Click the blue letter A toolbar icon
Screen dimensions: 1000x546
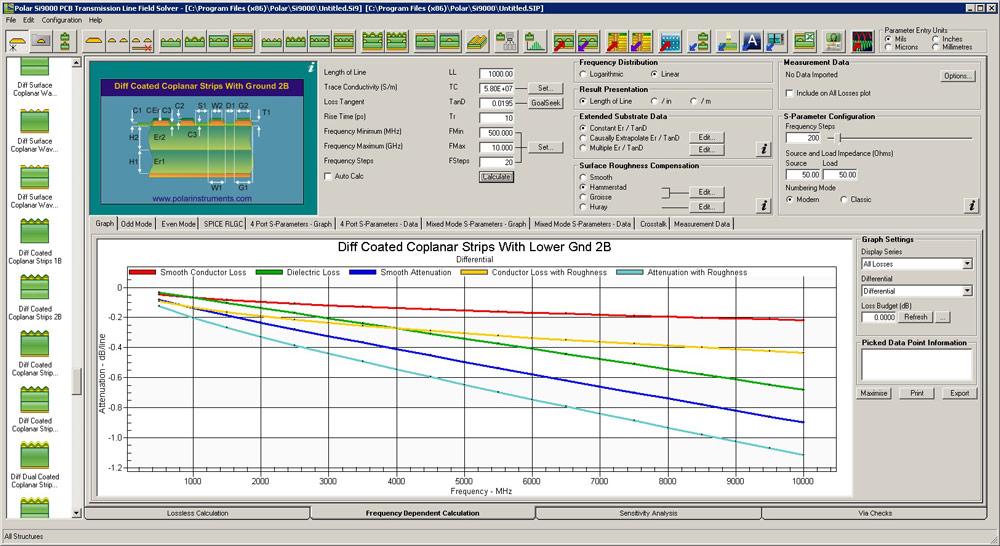click(x=752, y=41)
